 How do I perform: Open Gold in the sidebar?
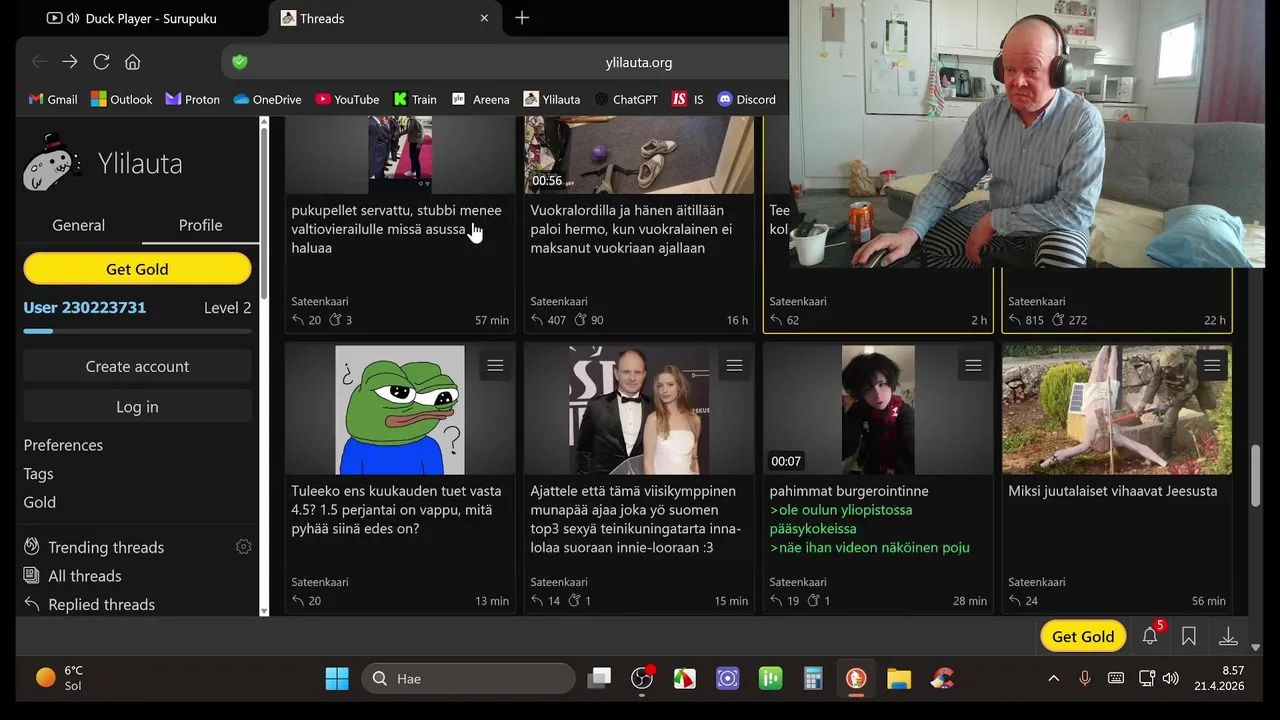click(39, 502)
